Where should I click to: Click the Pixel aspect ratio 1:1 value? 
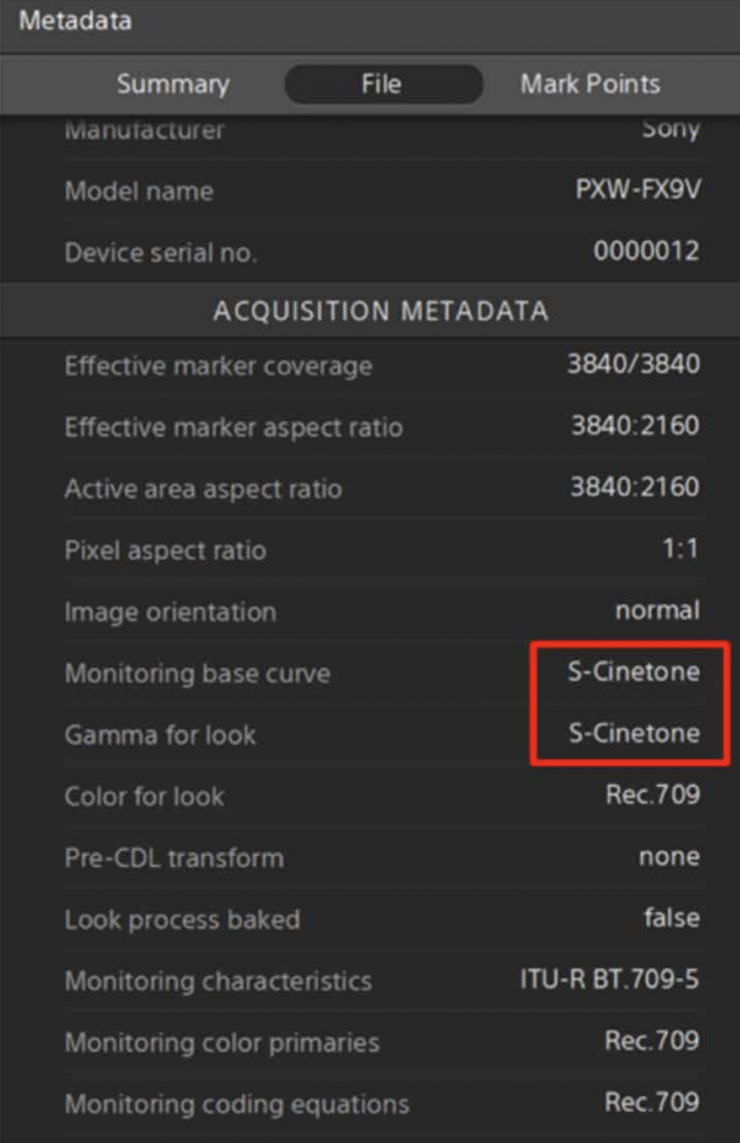coord(681,550)
